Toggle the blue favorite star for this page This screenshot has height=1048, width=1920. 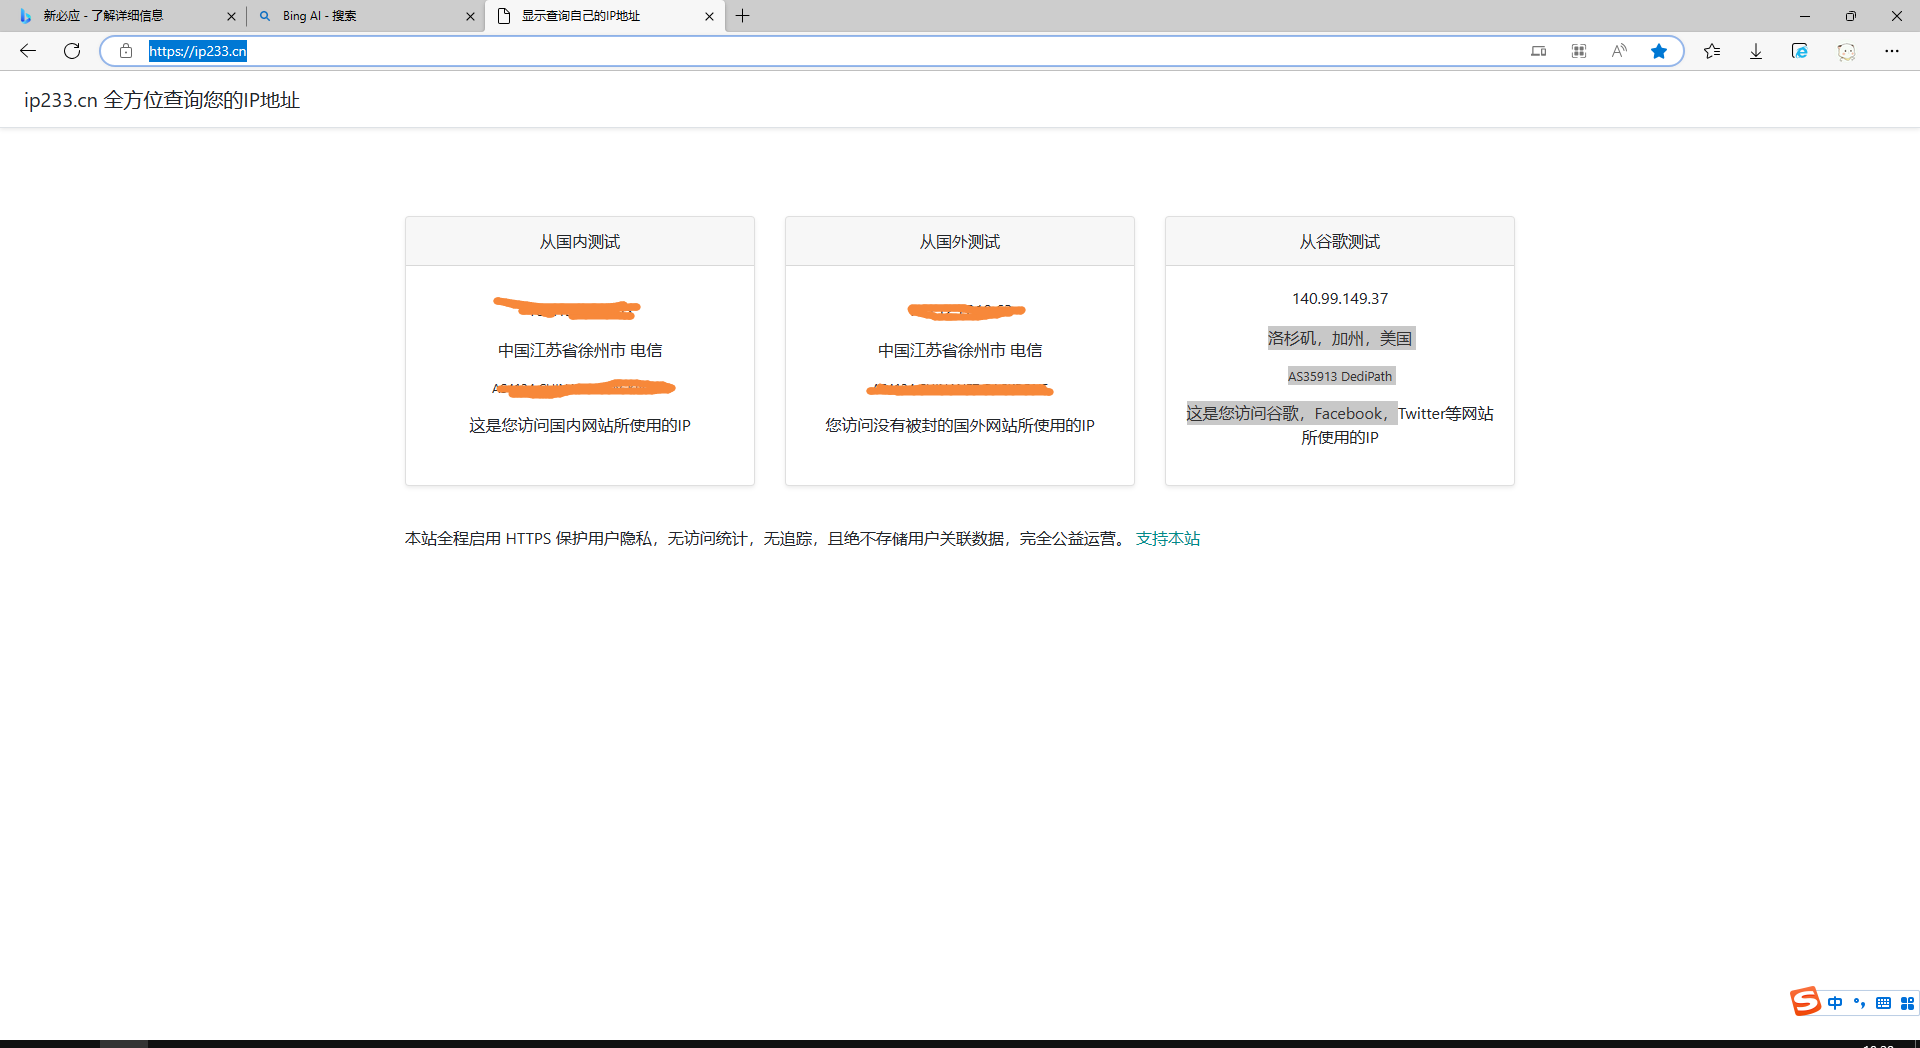pos(1659,51)
